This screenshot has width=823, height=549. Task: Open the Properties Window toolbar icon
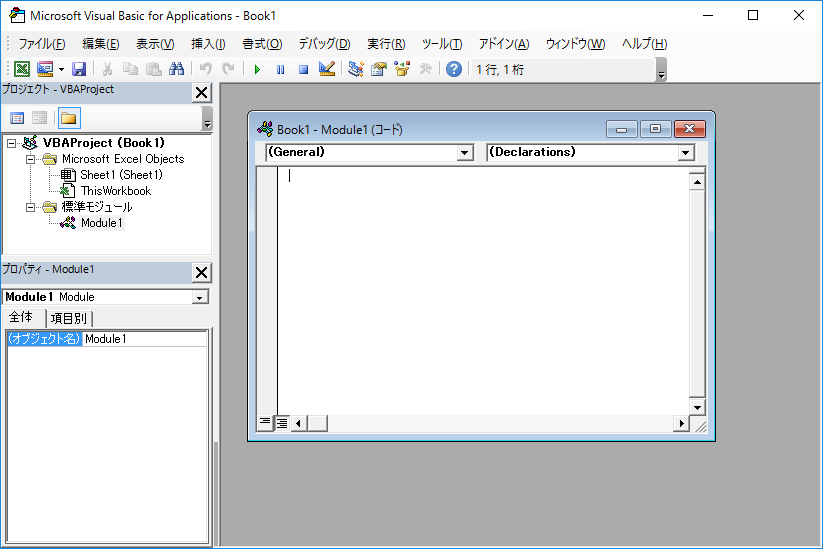(x=378, y=69)
